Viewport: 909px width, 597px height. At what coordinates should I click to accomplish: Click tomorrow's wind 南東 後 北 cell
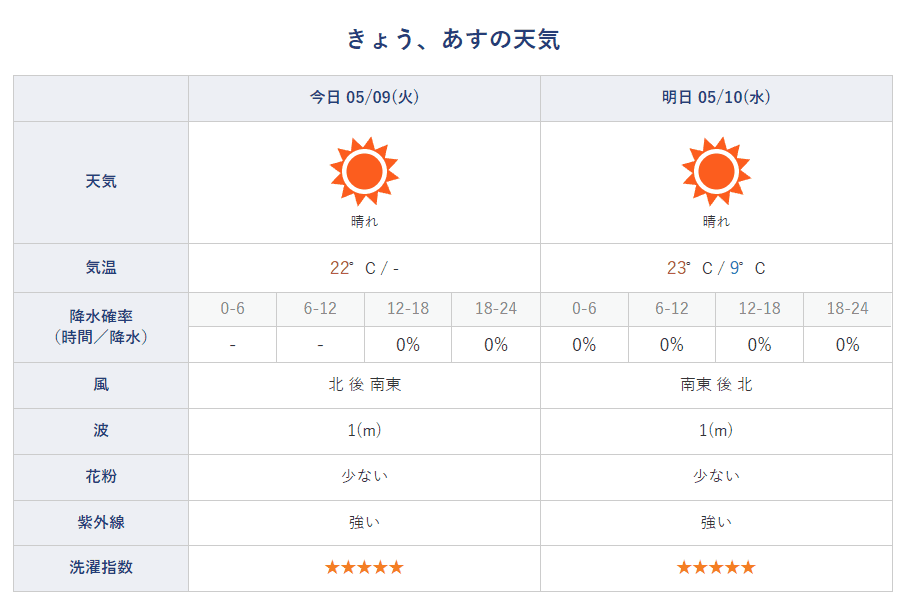(716, 384)
